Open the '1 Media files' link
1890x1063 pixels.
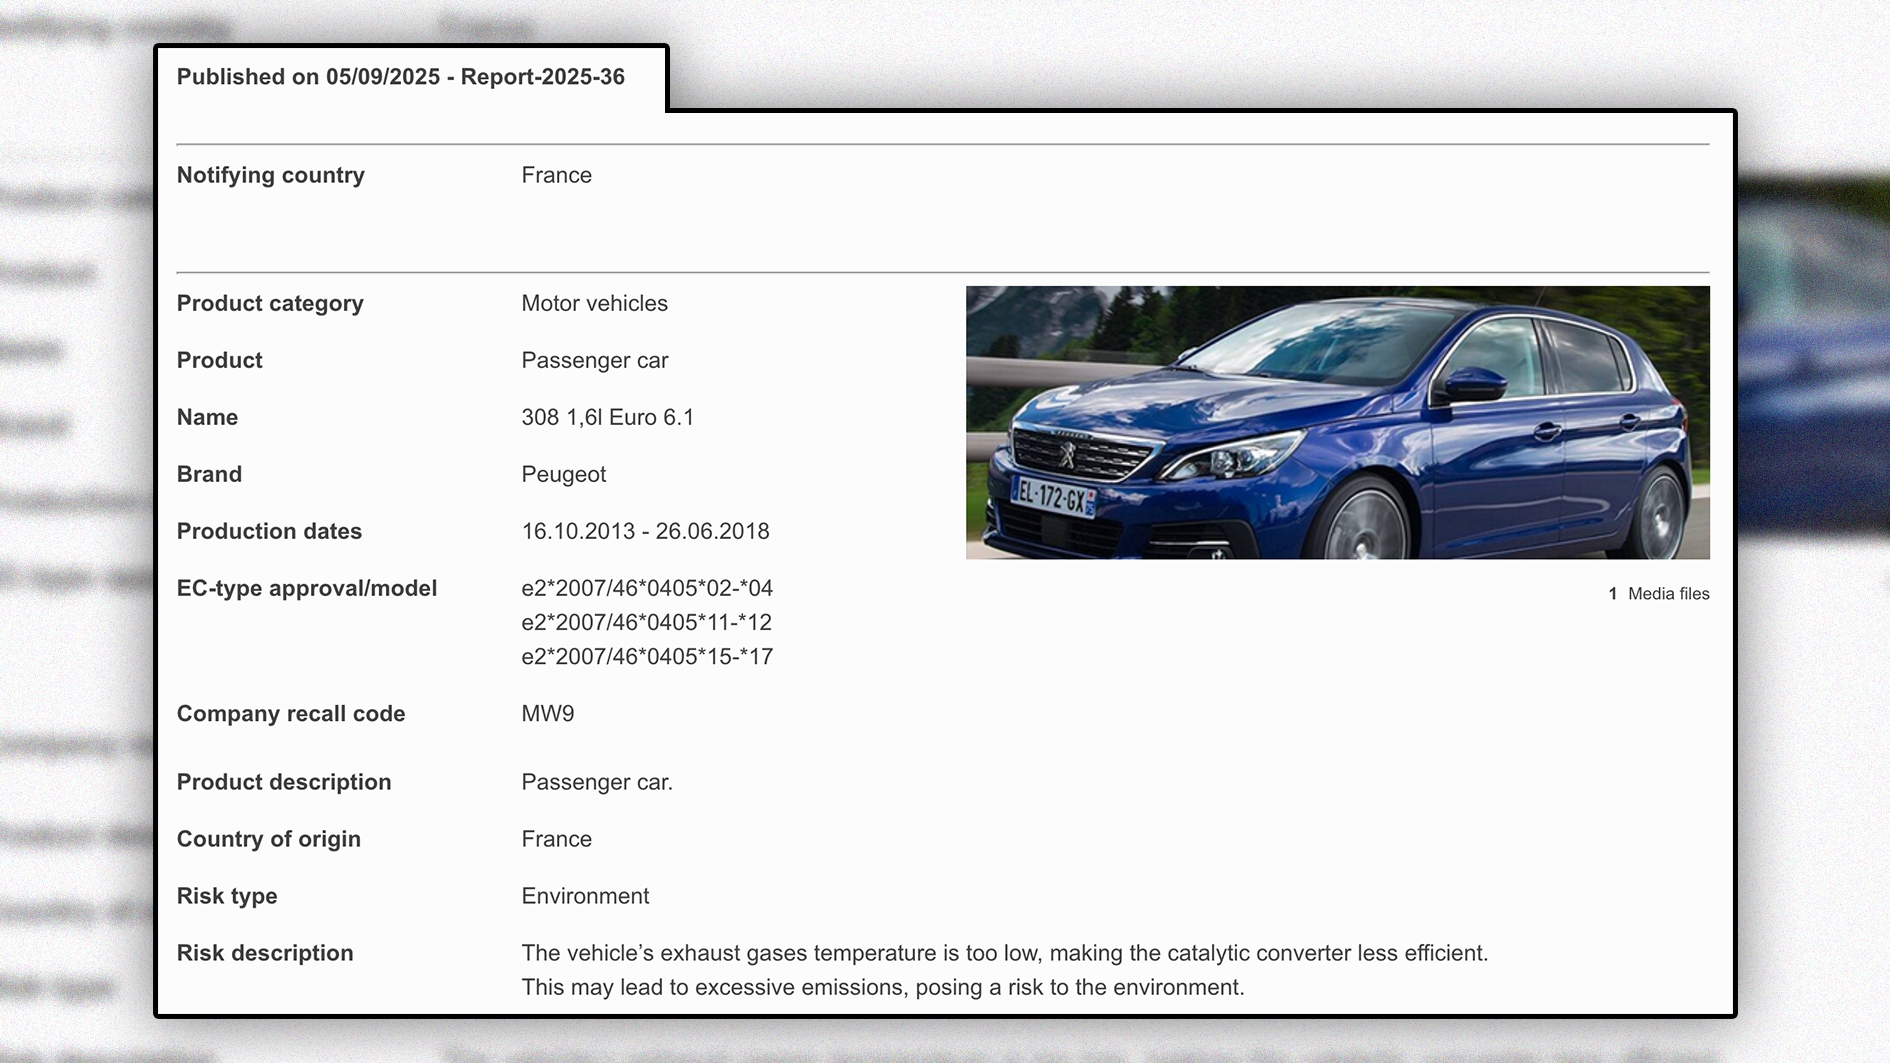pyautogui.click(x=1658, y=594)
